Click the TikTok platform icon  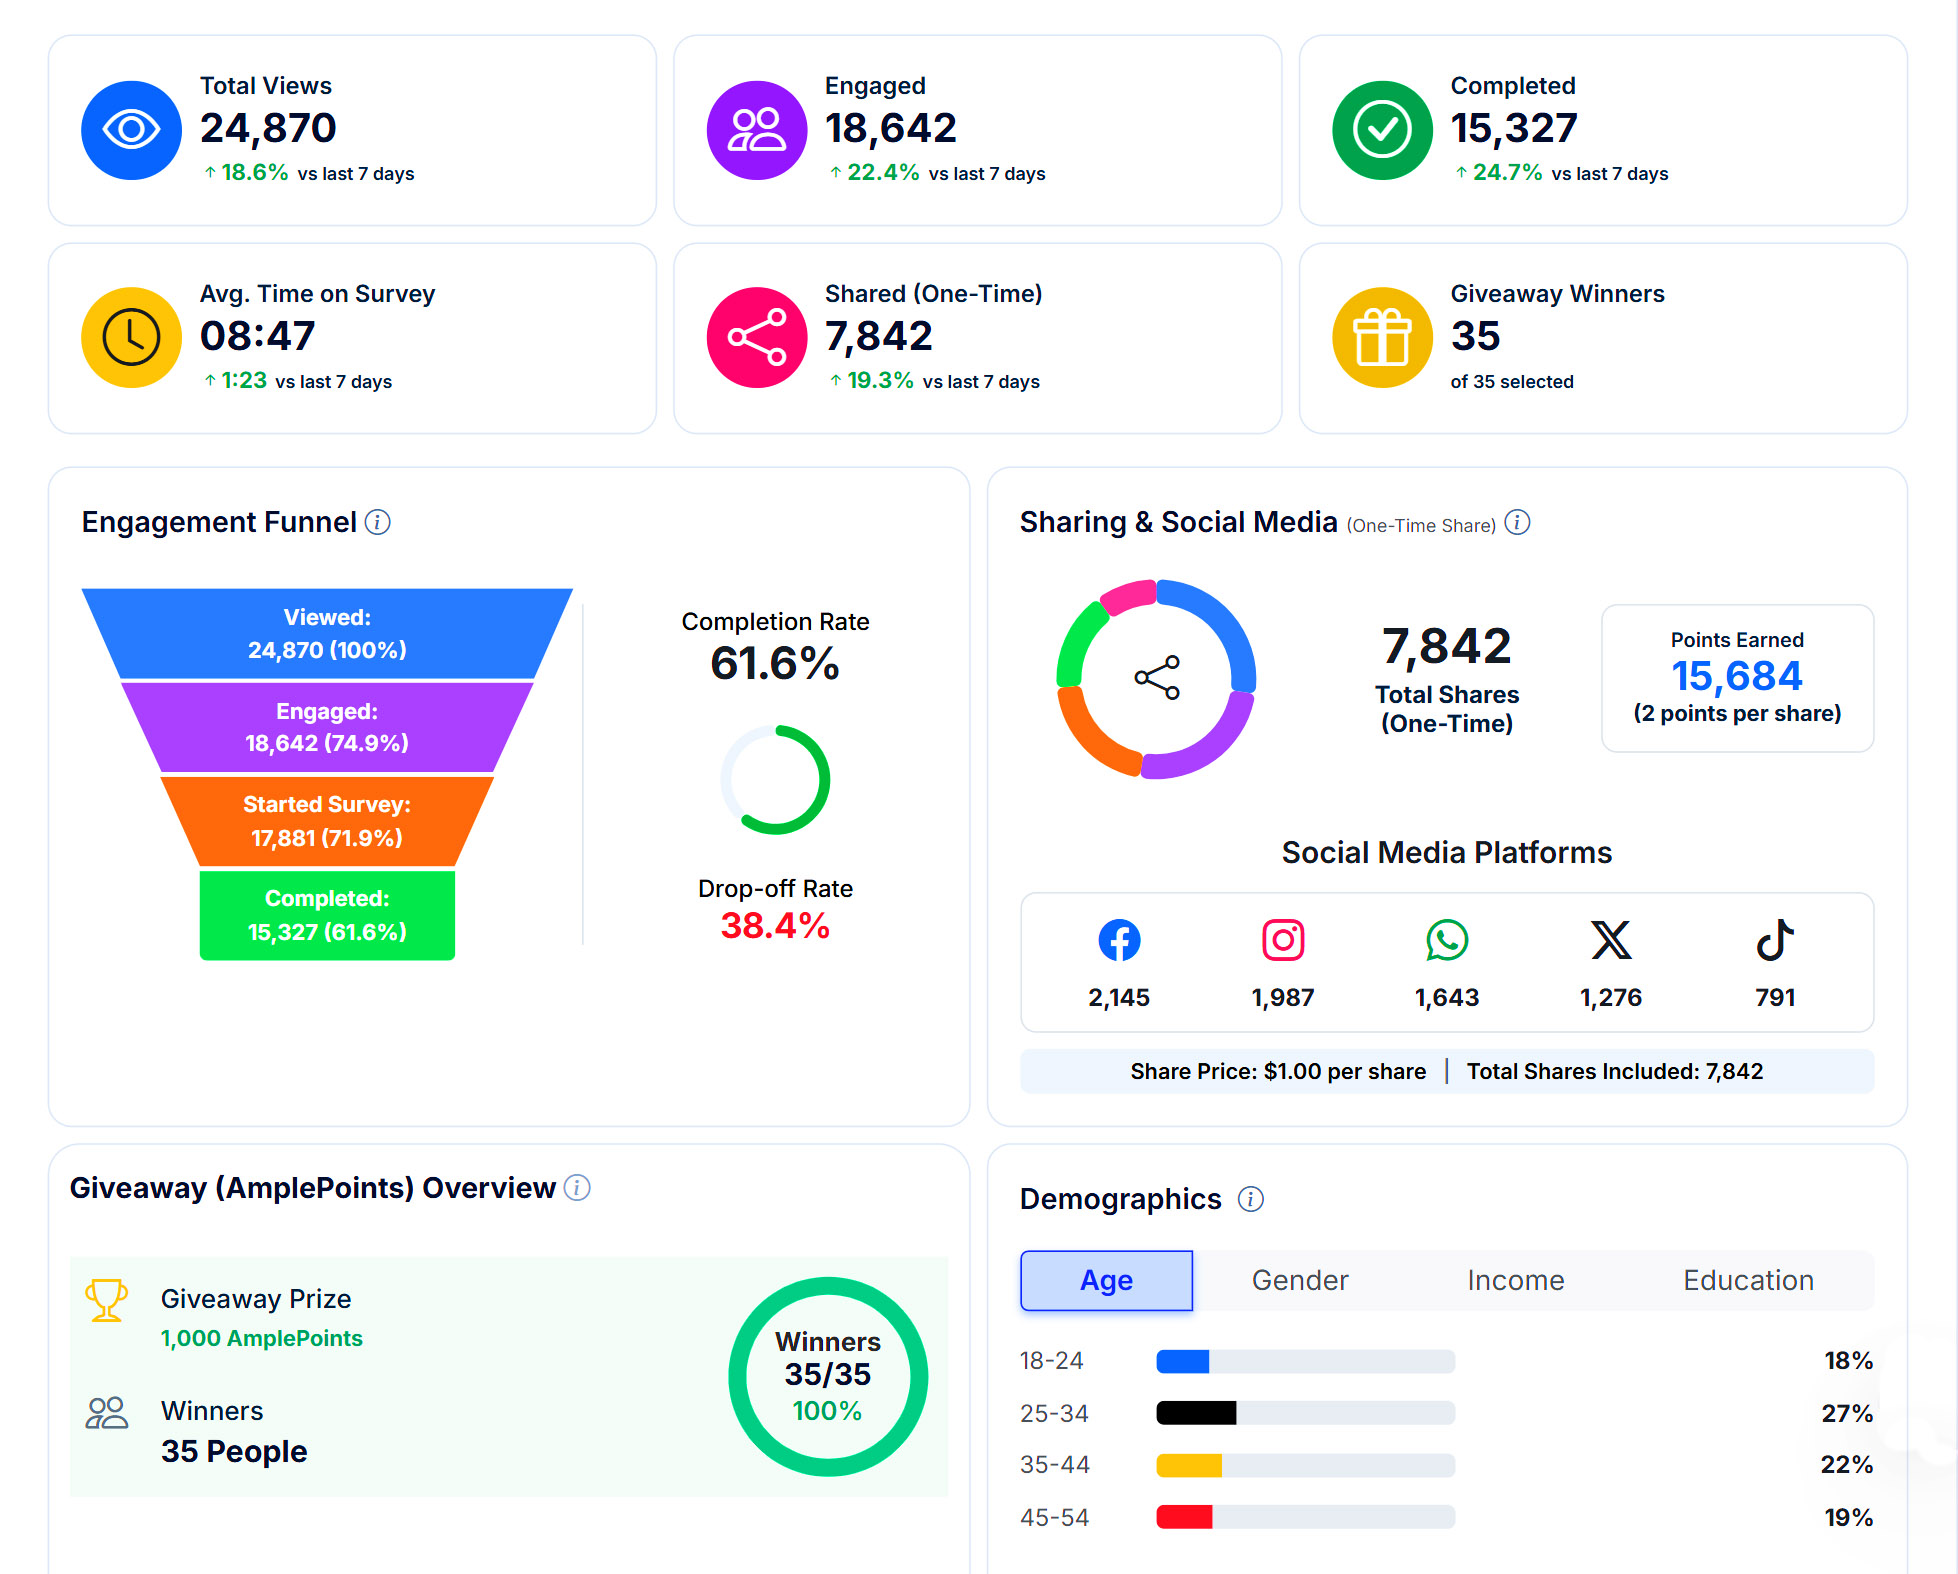[1775, 940]
